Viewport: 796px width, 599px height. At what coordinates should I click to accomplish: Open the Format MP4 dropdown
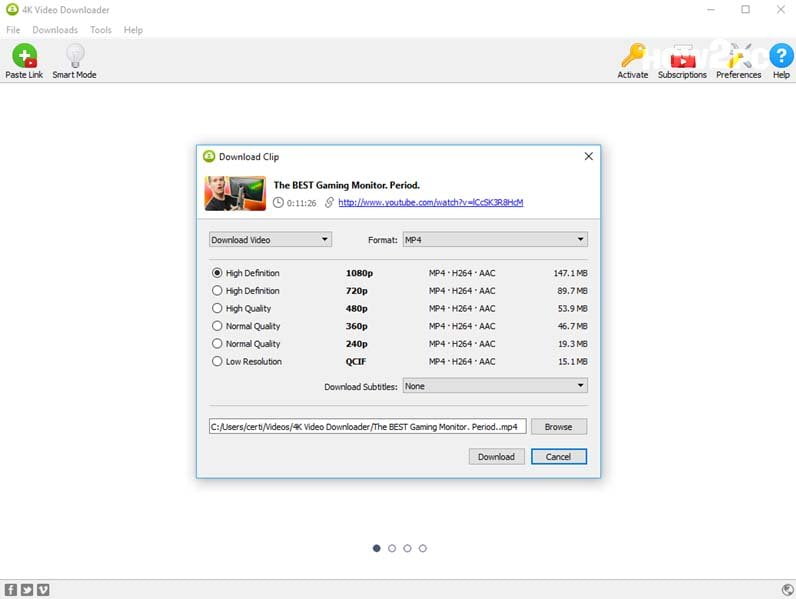(x=495, y=240)
